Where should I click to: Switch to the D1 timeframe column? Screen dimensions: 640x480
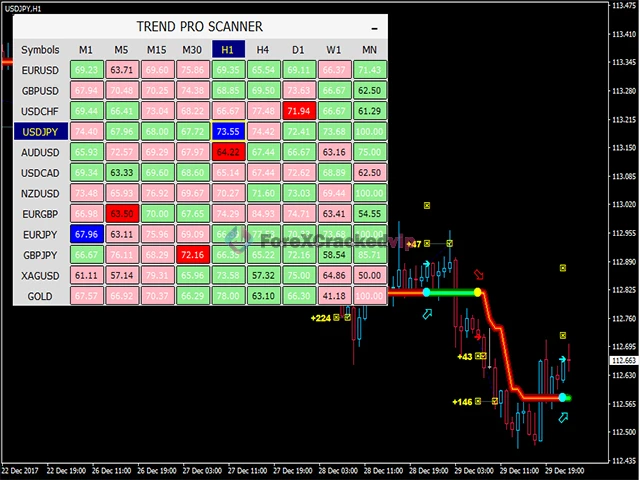click(x=299, y=49)
